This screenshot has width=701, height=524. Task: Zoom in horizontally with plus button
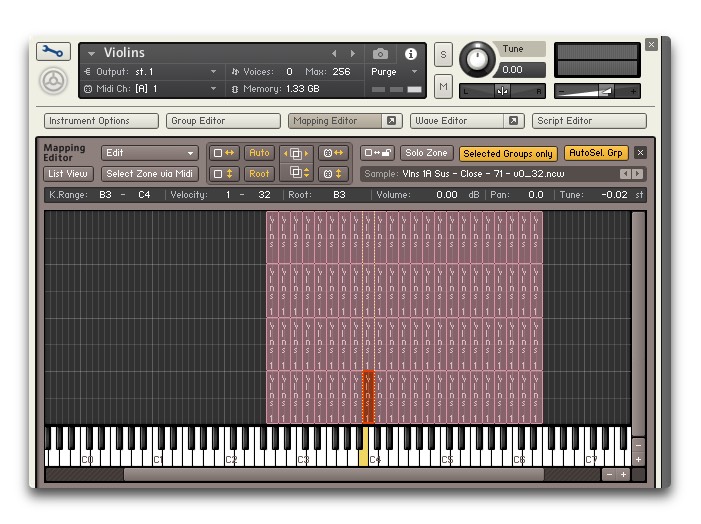623,474
